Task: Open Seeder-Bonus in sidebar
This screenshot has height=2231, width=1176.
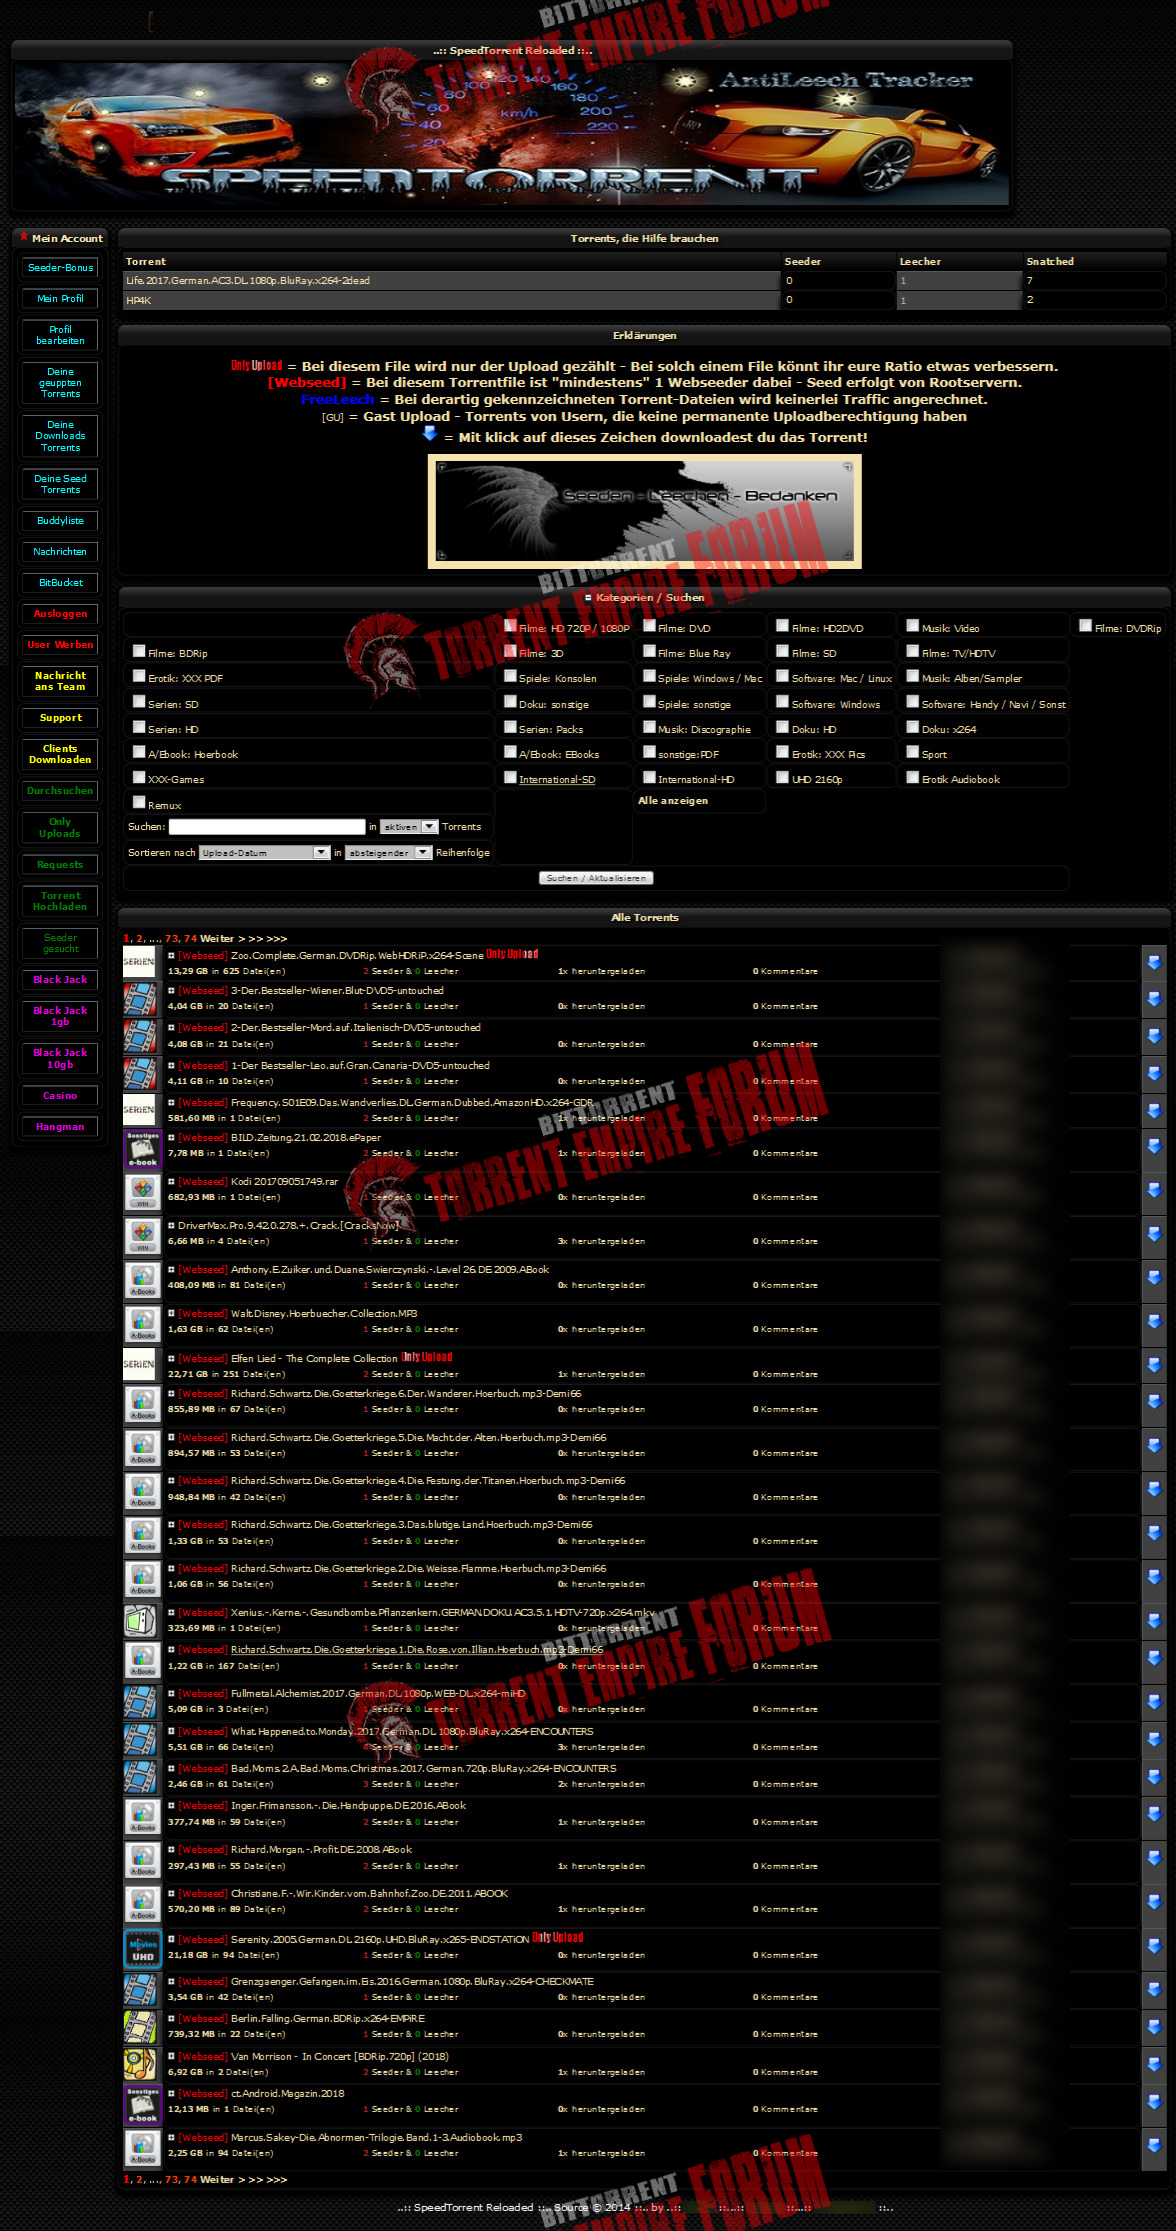Action: coord(60,268)
